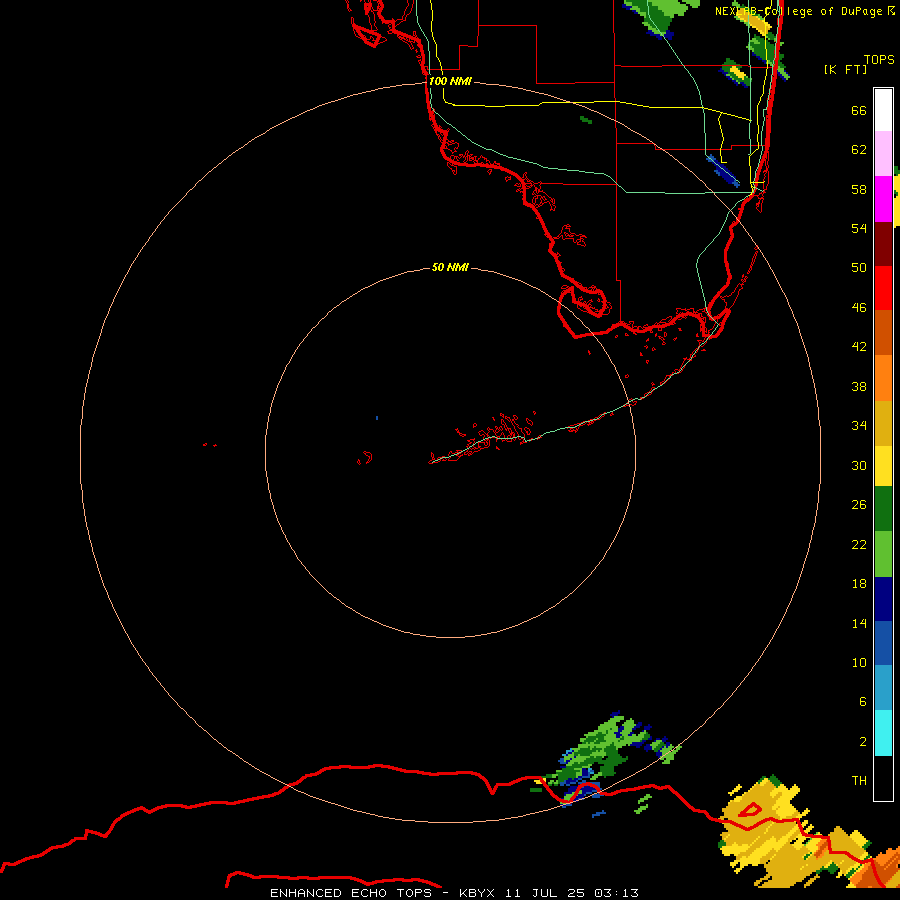Viewport: 900px width, 900px height.
Task: Click the '100 NMI' range ring label
Action: [450, 81]
